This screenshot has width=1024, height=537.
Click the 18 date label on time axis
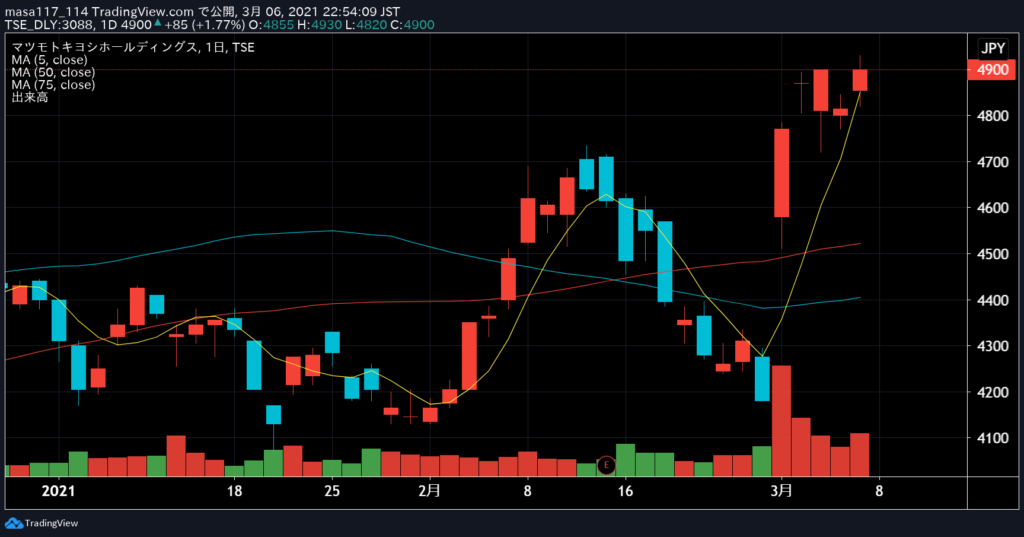234,491
